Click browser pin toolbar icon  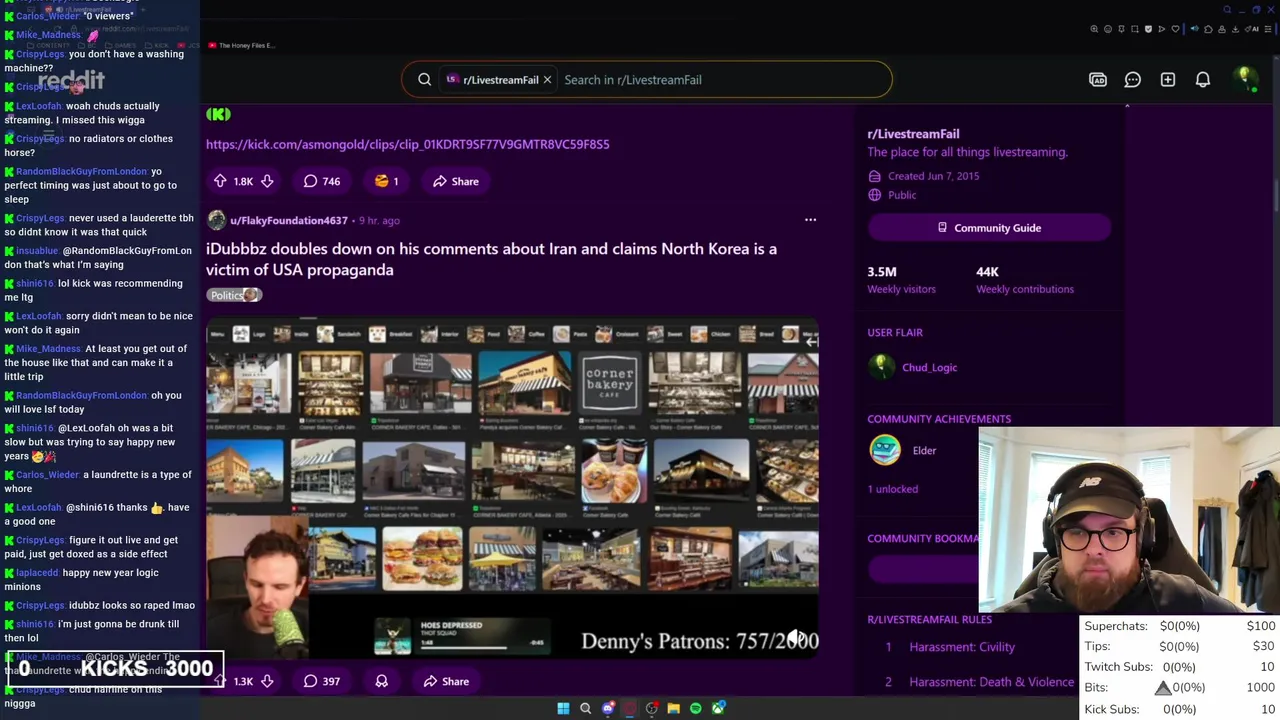click(1121, 29)
